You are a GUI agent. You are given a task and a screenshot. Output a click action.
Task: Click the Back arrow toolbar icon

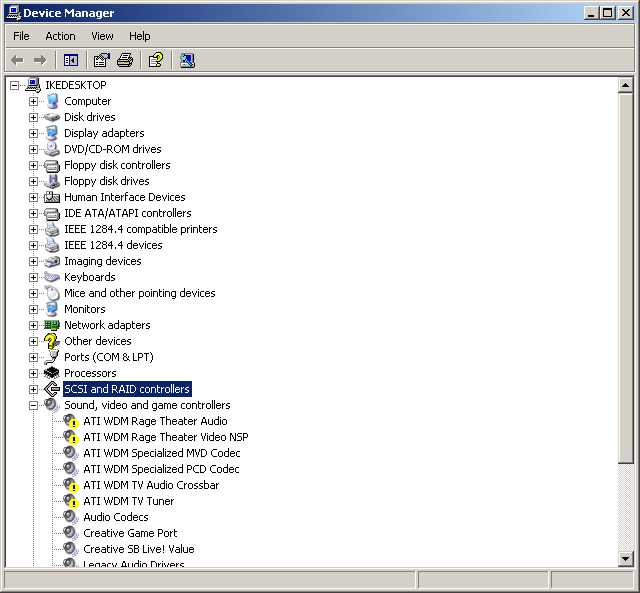(17, 60)
